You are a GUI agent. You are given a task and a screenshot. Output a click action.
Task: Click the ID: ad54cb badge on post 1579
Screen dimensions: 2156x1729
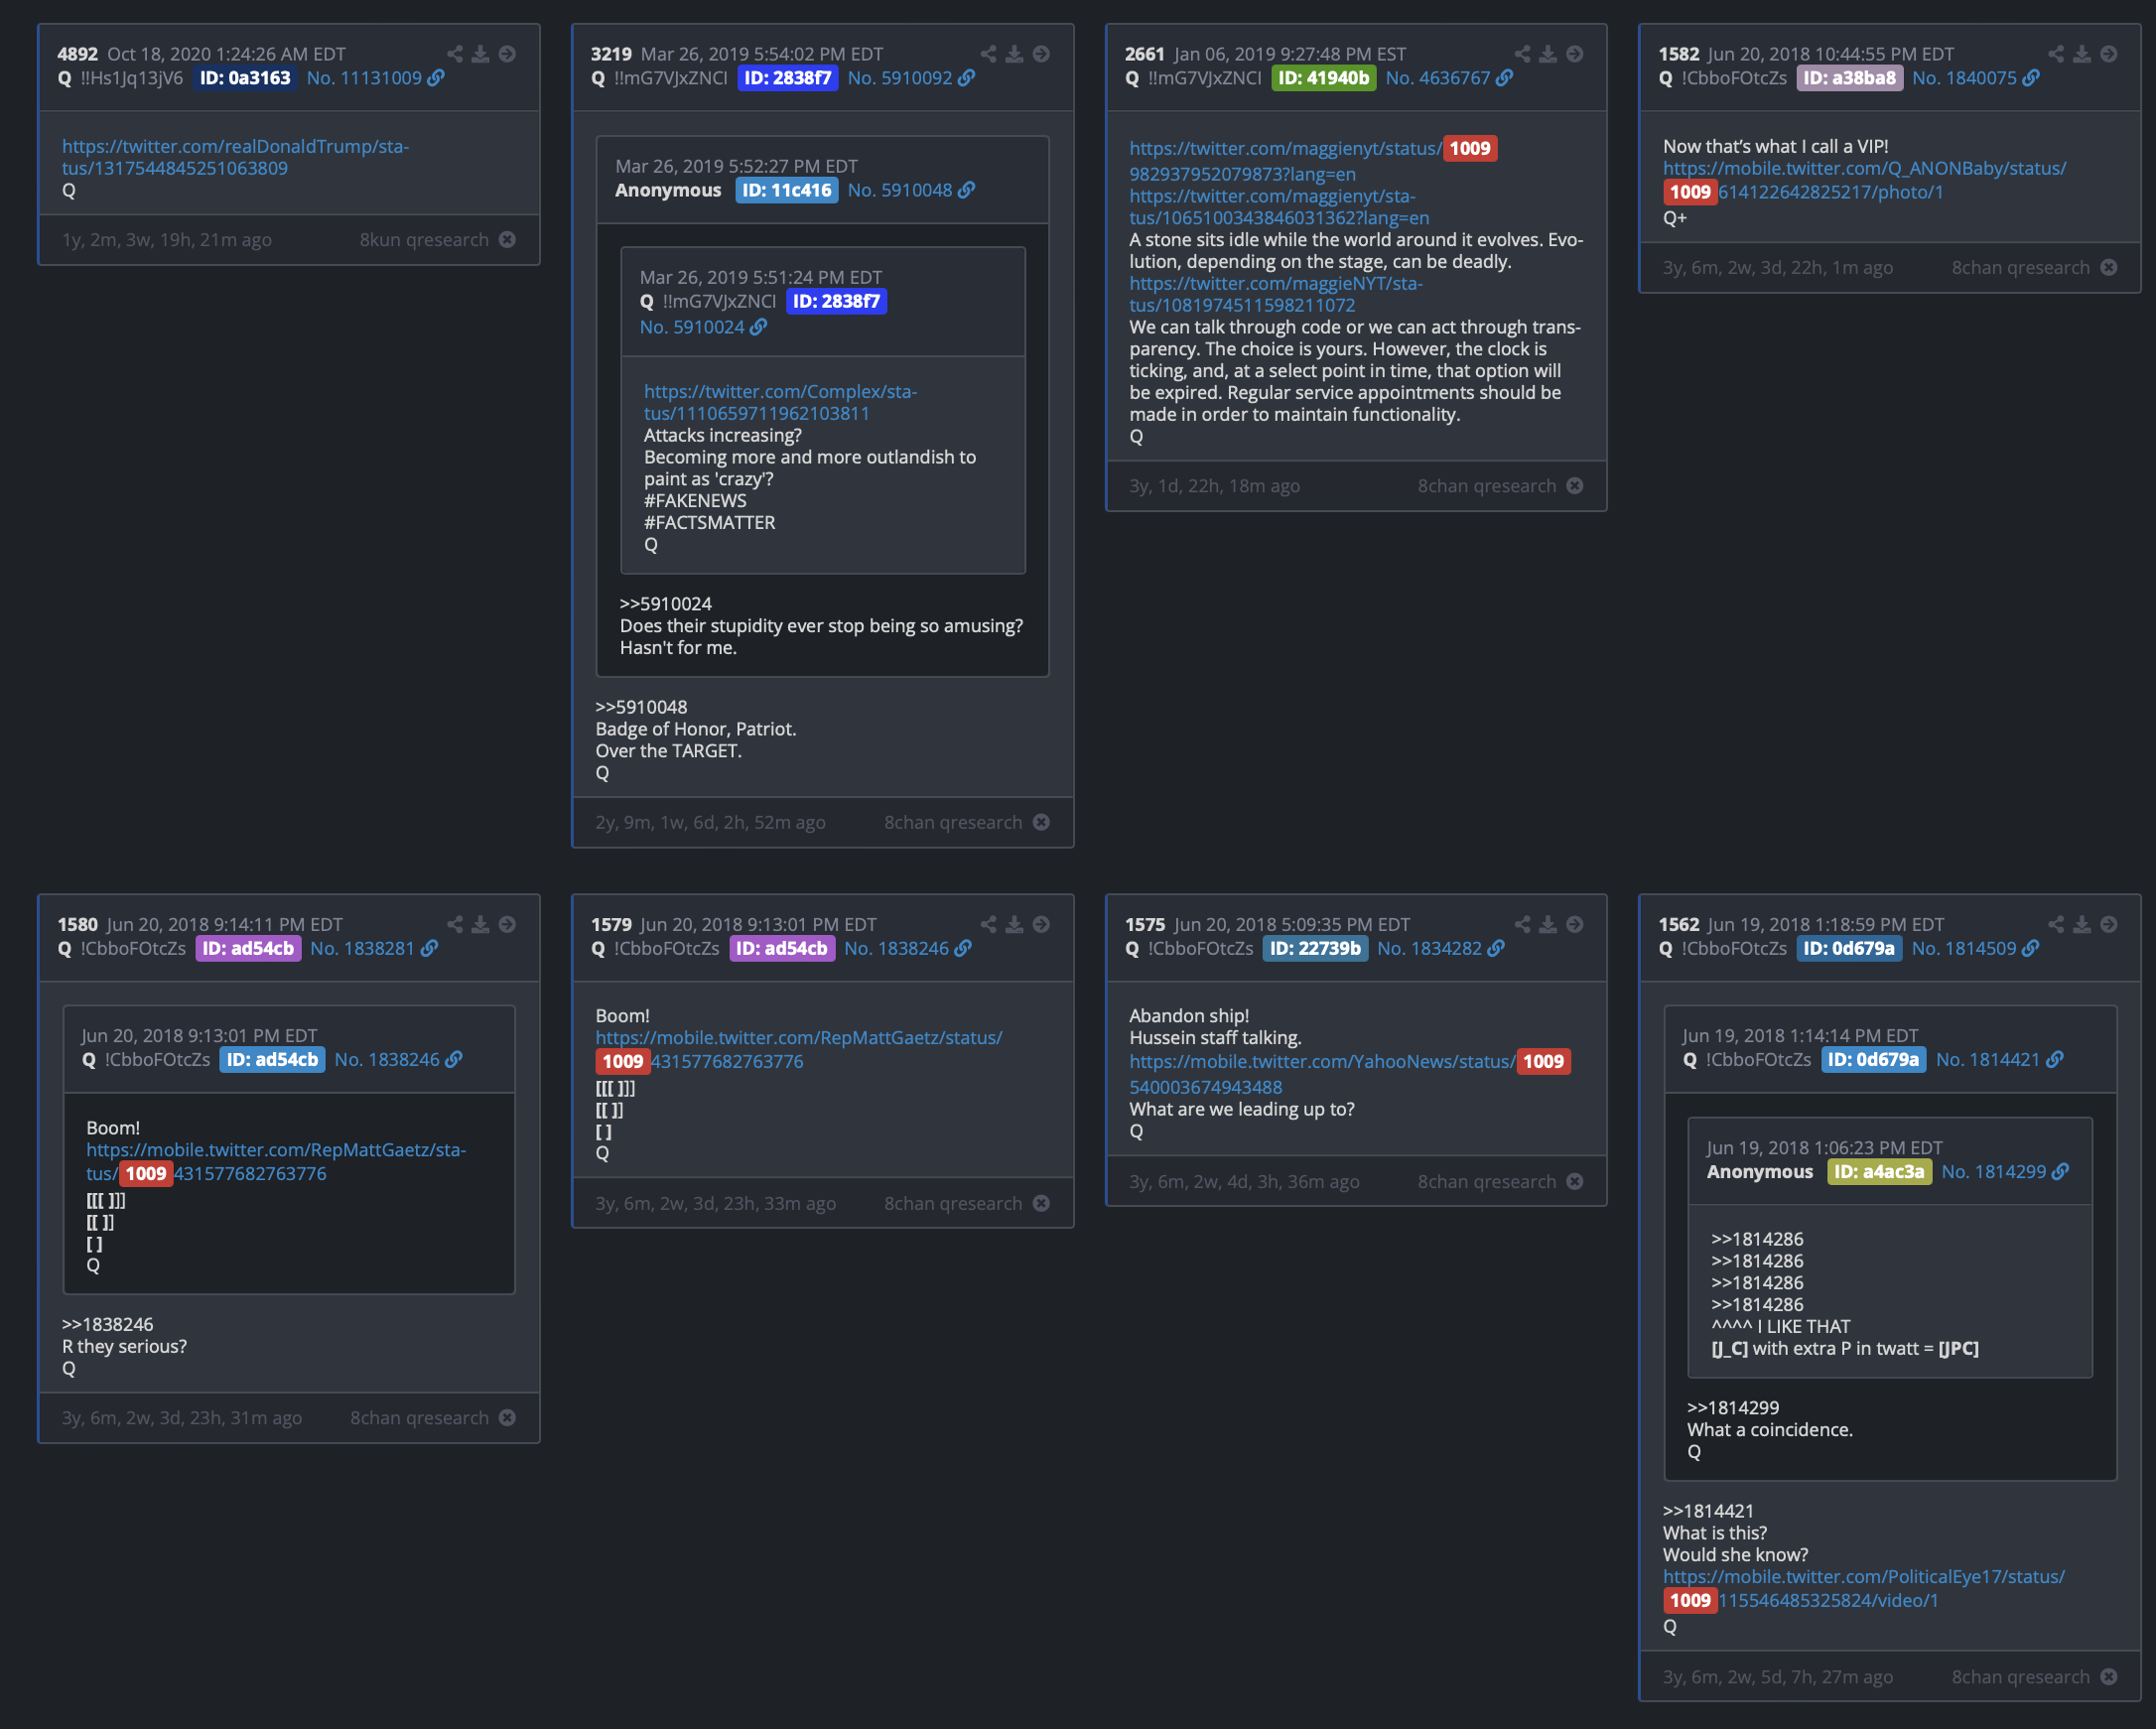tap(782, 948)
